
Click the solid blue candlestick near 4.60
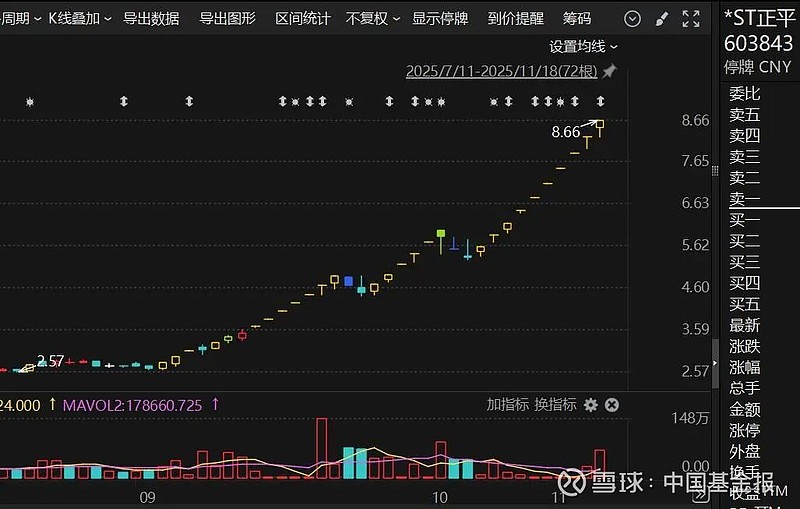pos(348,281)
